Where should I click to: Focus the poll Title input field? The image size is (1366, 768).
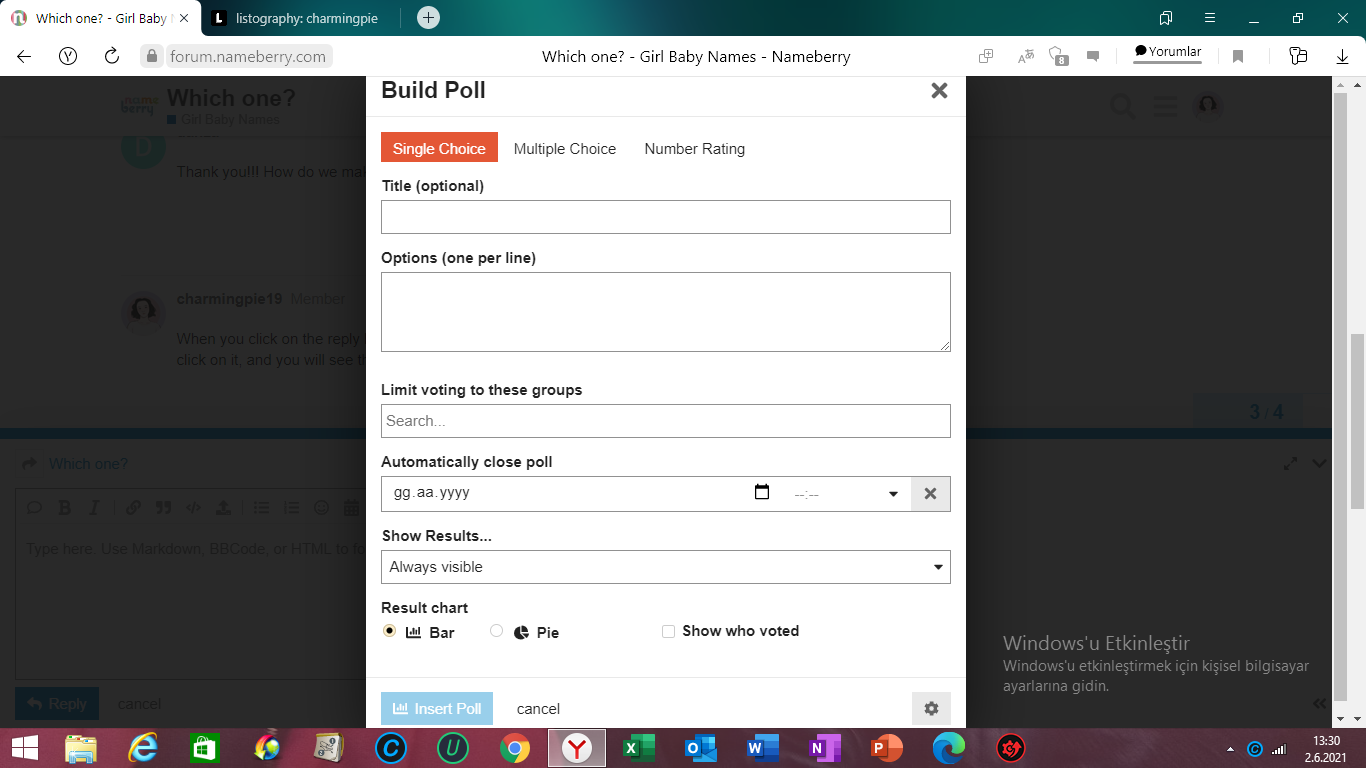click(x=666, y=217)
